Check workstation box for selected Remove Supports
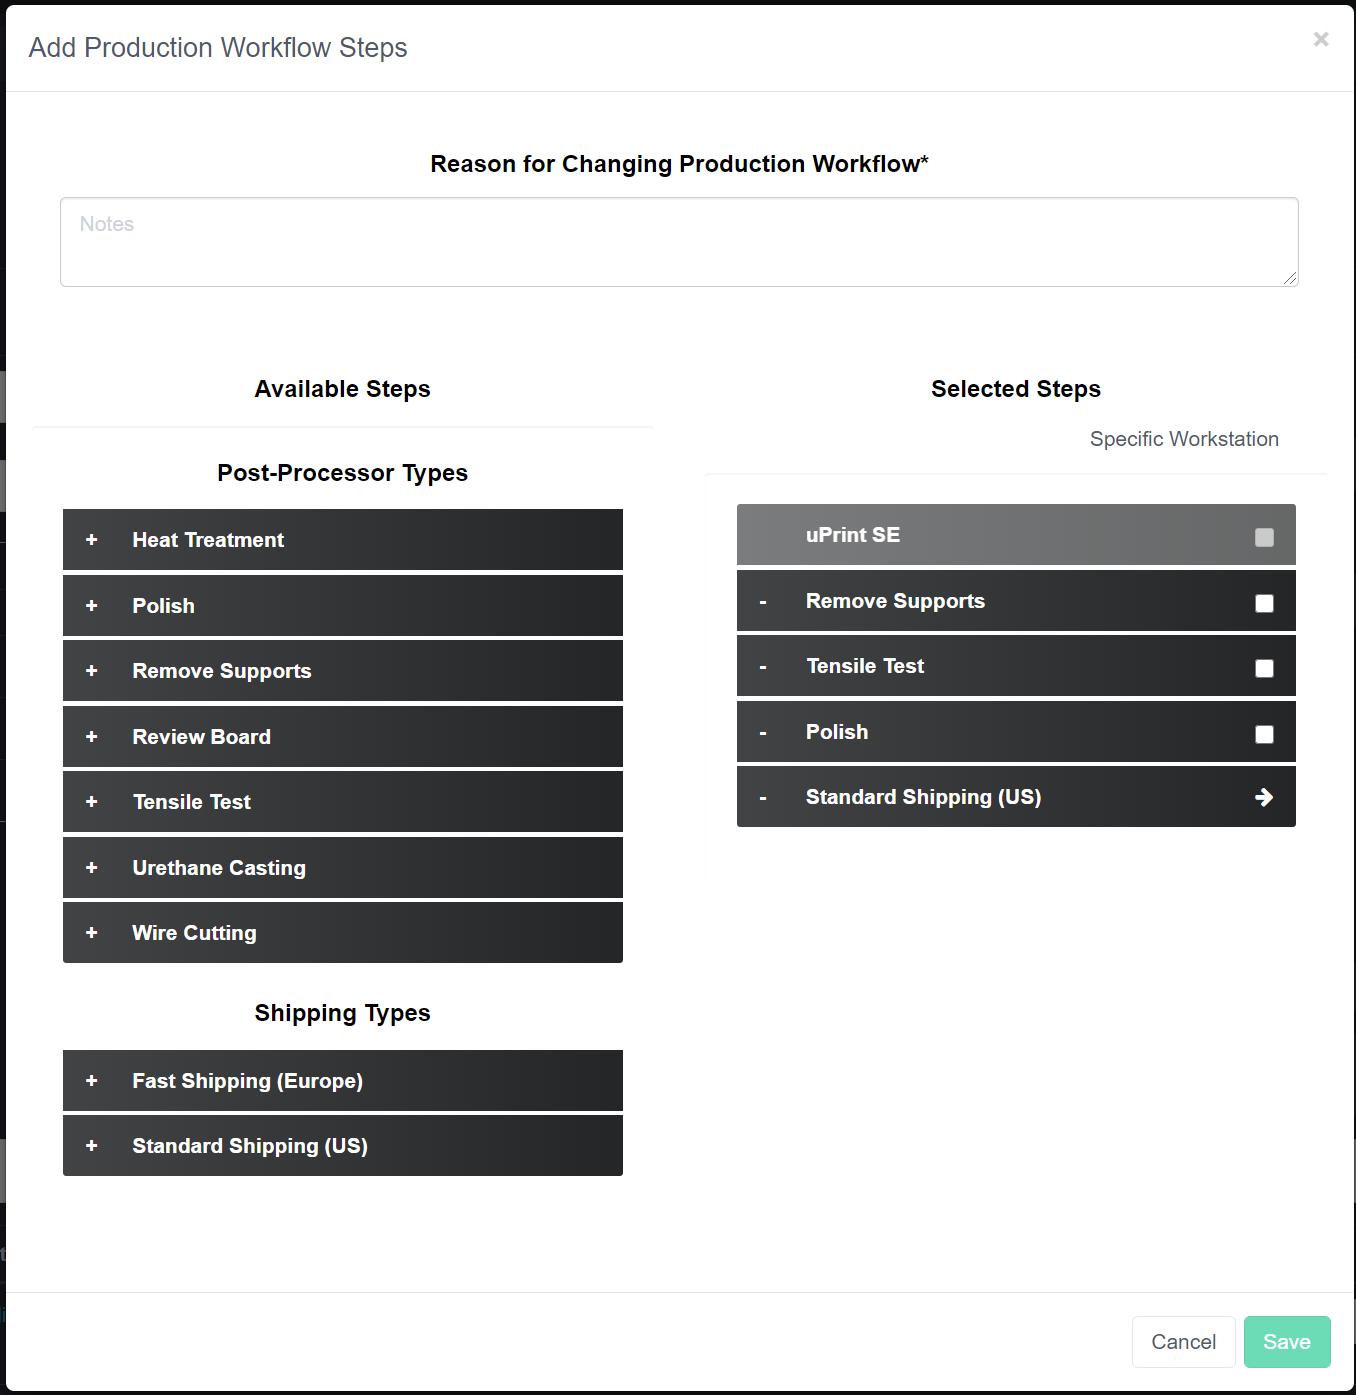This screenshot has width=1356, height=1395. pyautogui.click(x=1264, y=603)
